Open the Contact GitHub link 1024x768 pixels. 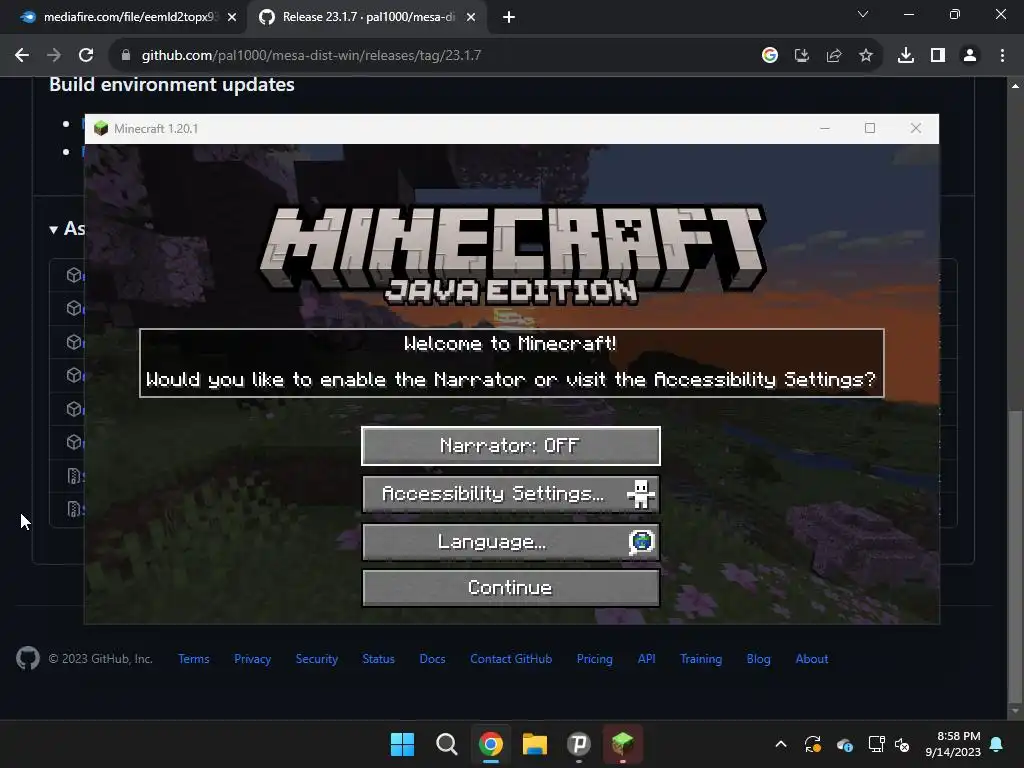pyautogui.click(x=511, y=659)
